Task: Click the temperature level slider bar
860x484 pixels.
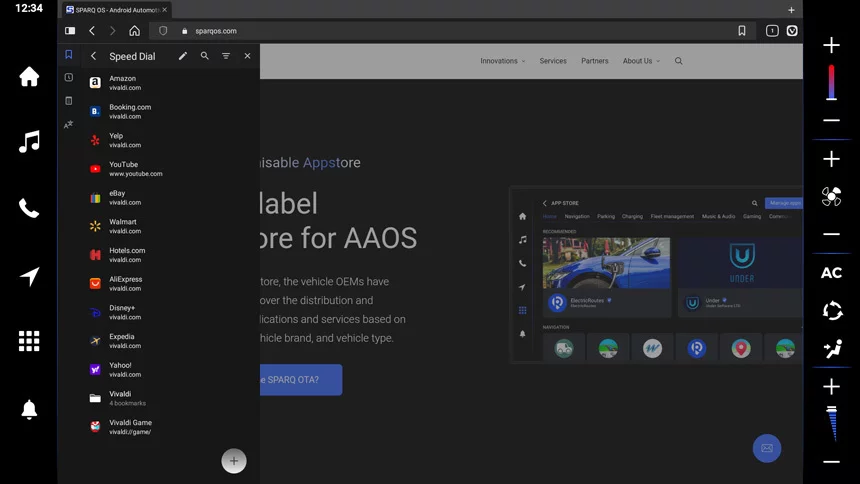Action: (831, 82)
